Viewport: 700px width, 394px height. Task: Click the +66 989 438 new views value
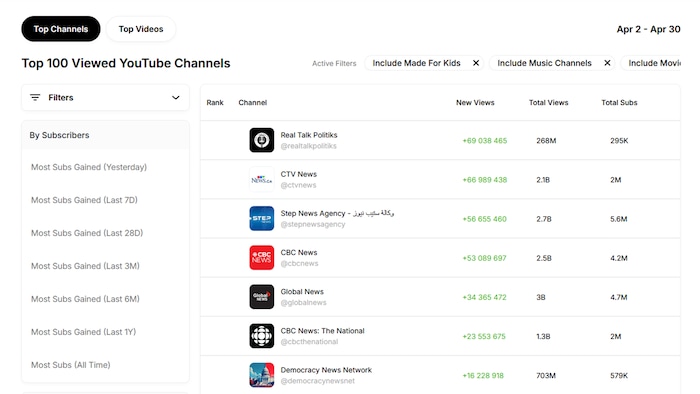(484, 180)
